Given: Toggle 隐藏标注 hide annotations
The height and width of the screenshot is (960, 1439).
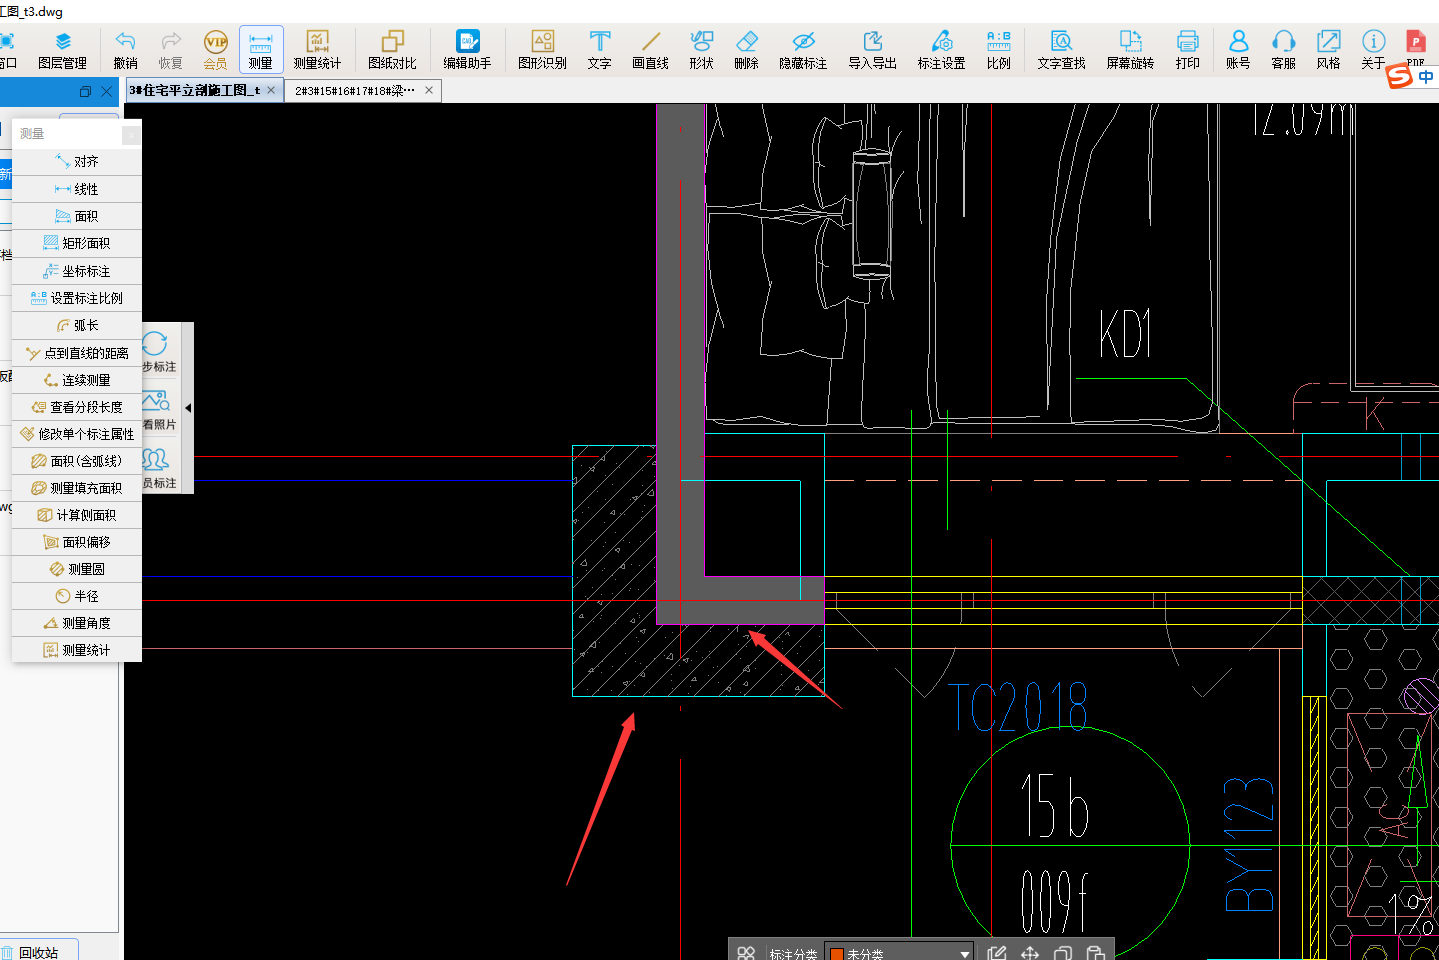Looking at the screenshot, I should point(803,50).
